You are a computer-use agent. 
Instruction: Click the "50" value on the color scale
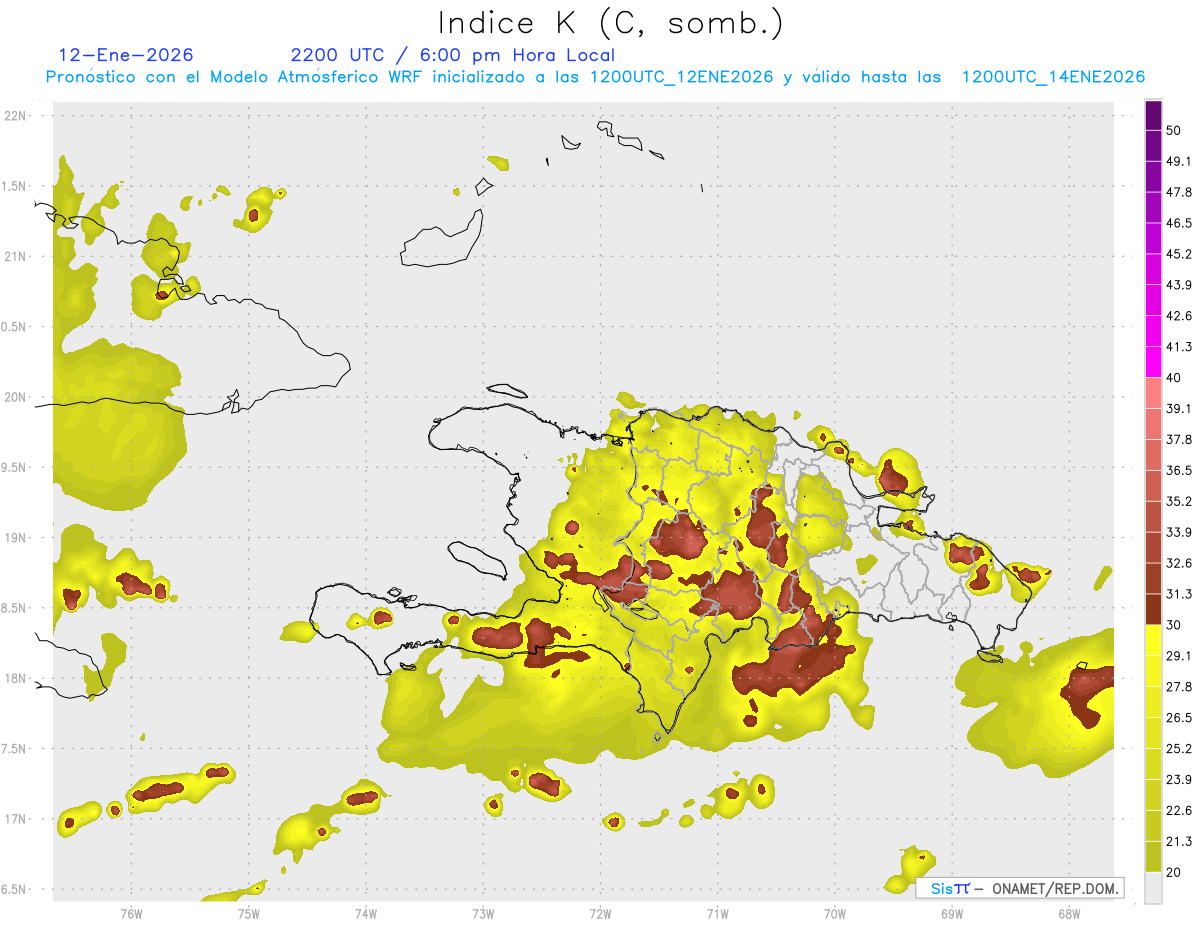[1174, 131]
